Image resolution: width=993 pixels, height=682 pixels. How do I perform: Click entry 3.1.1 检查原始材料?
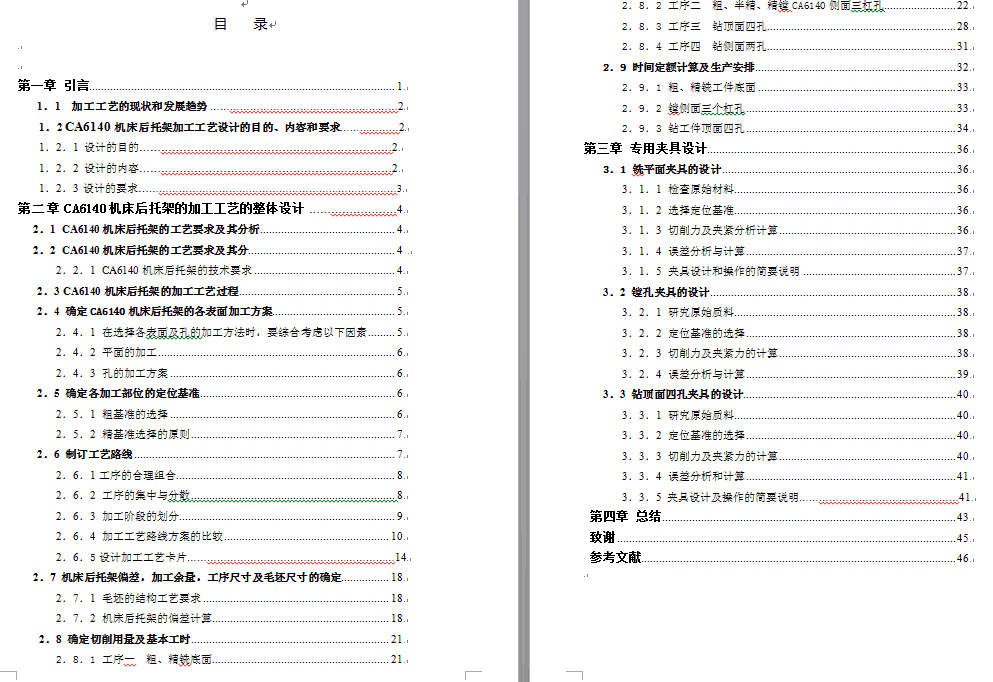point(797,189)
